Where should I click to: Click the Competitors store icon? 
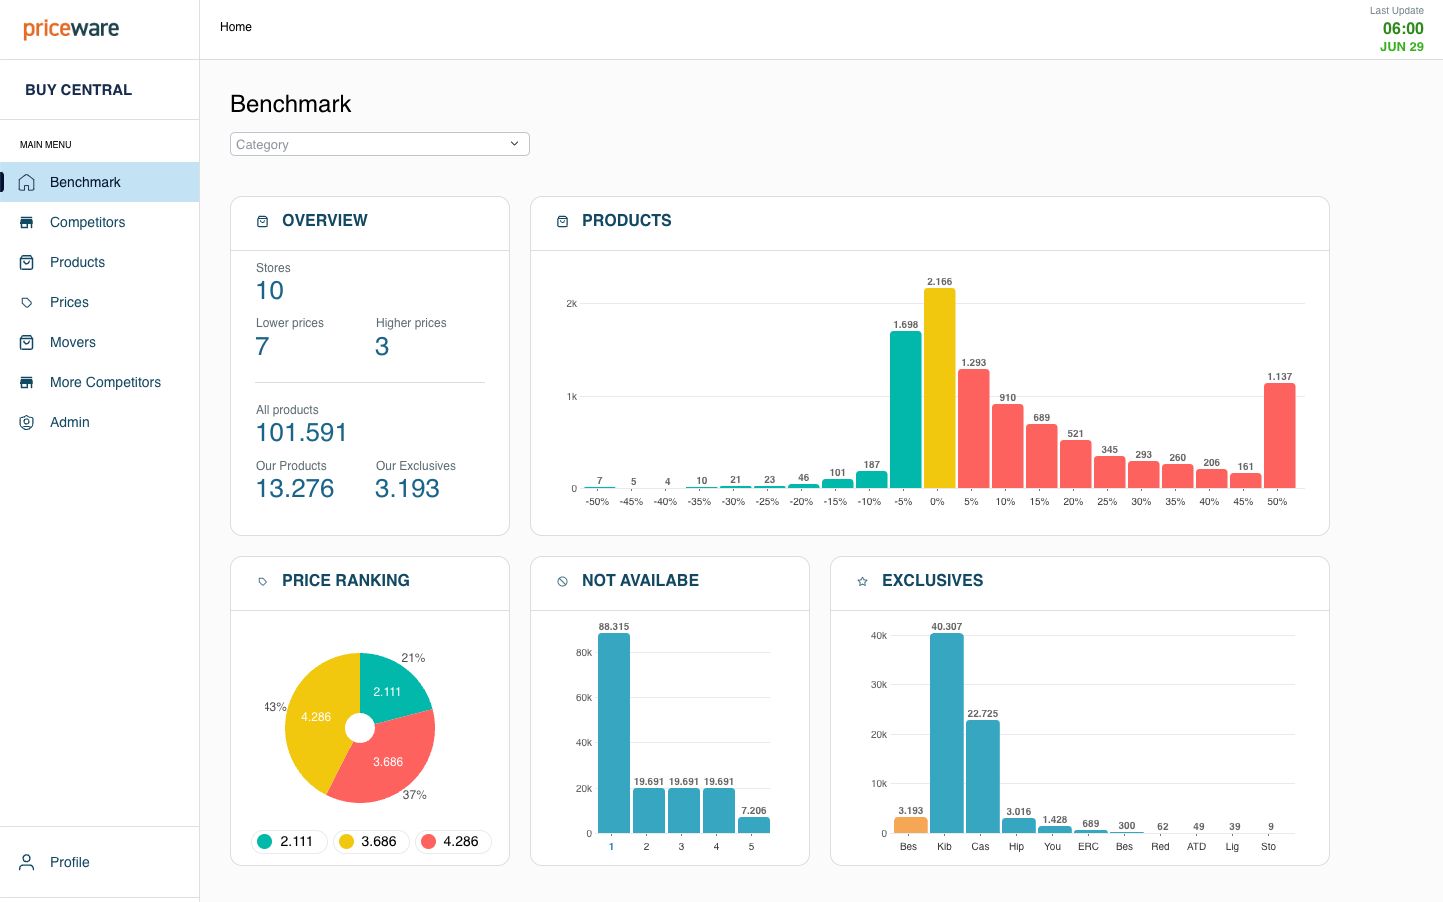[27, 222]
